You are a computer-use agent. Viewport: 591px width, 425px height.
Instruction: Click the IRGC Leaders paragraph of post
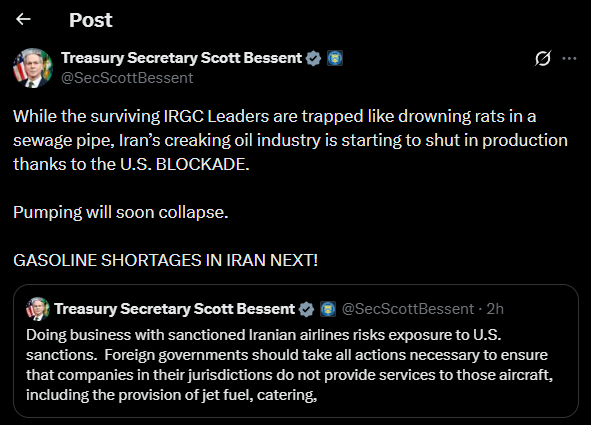(290, 140)
